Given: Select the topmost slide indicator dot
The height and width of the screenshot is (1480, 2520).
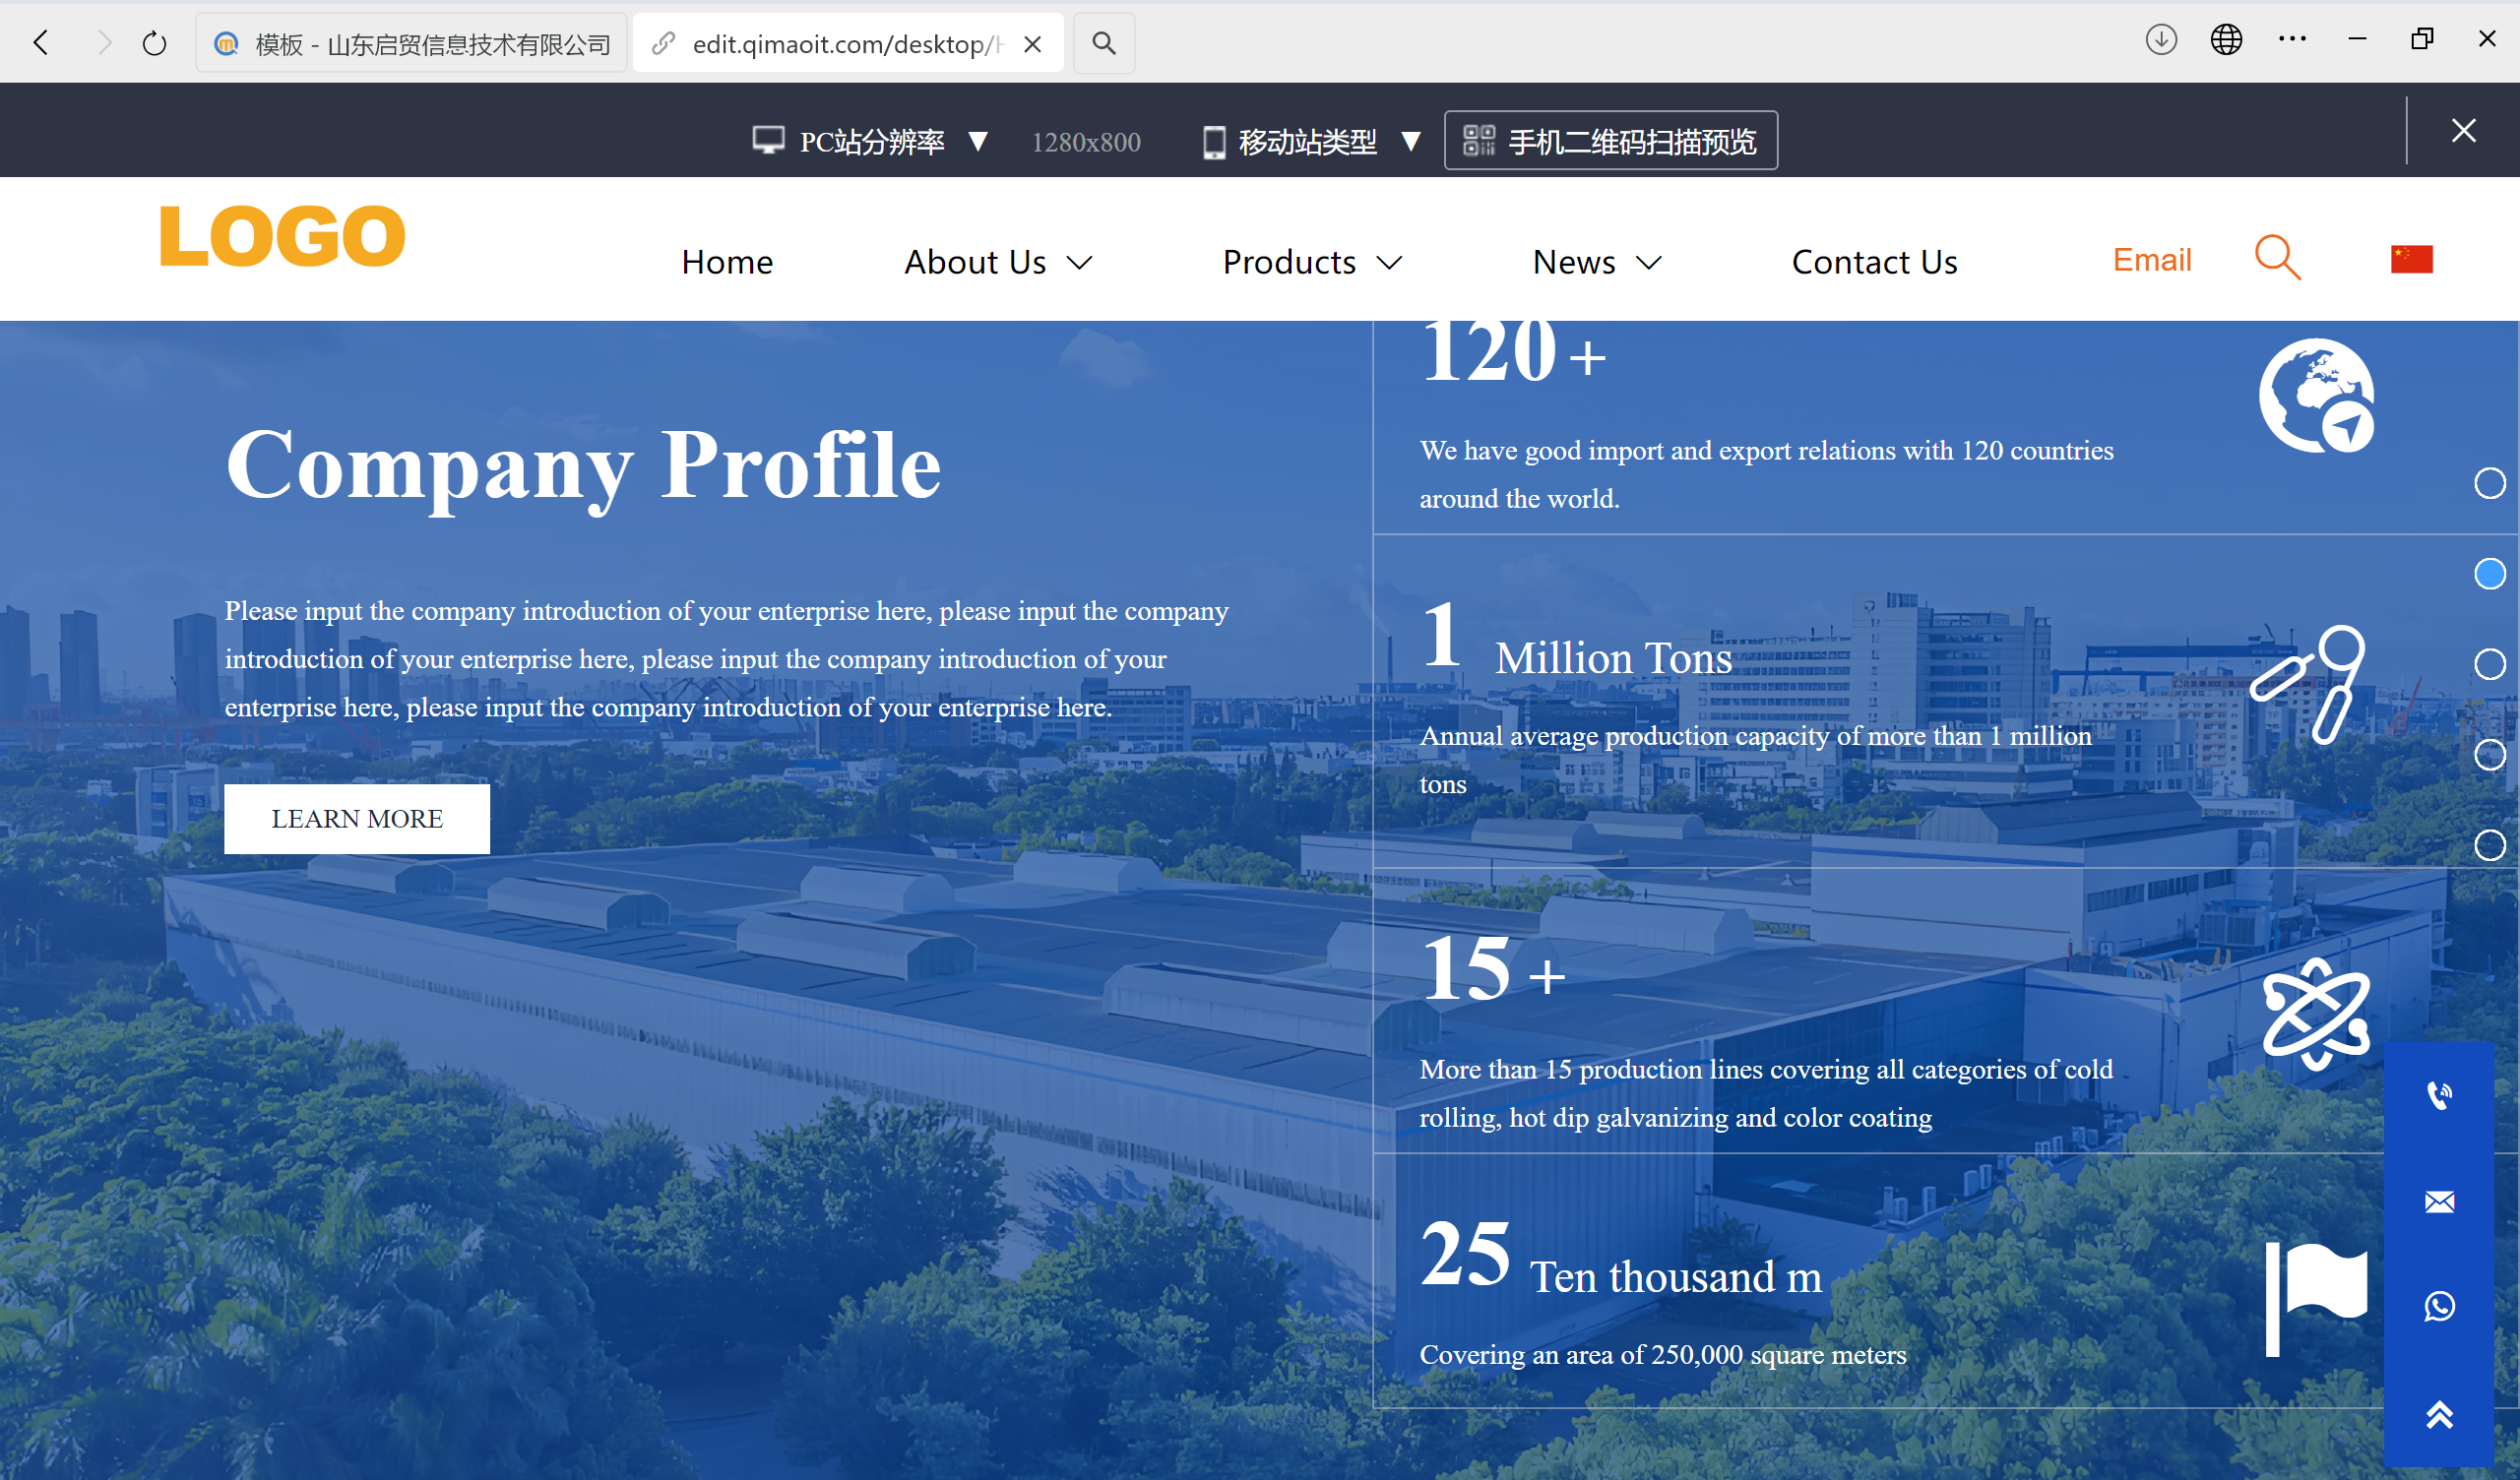Looking at the screenshot, I should [2491, 483].
